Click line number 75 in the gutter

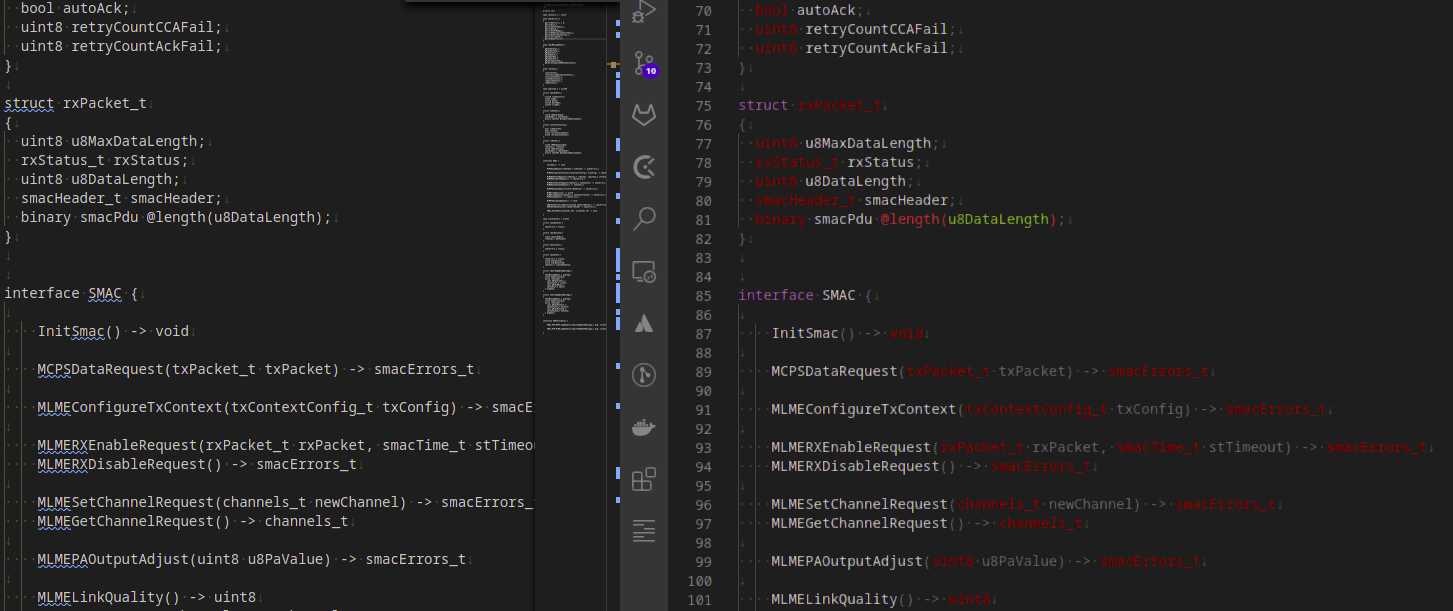[x=702, y=106]
